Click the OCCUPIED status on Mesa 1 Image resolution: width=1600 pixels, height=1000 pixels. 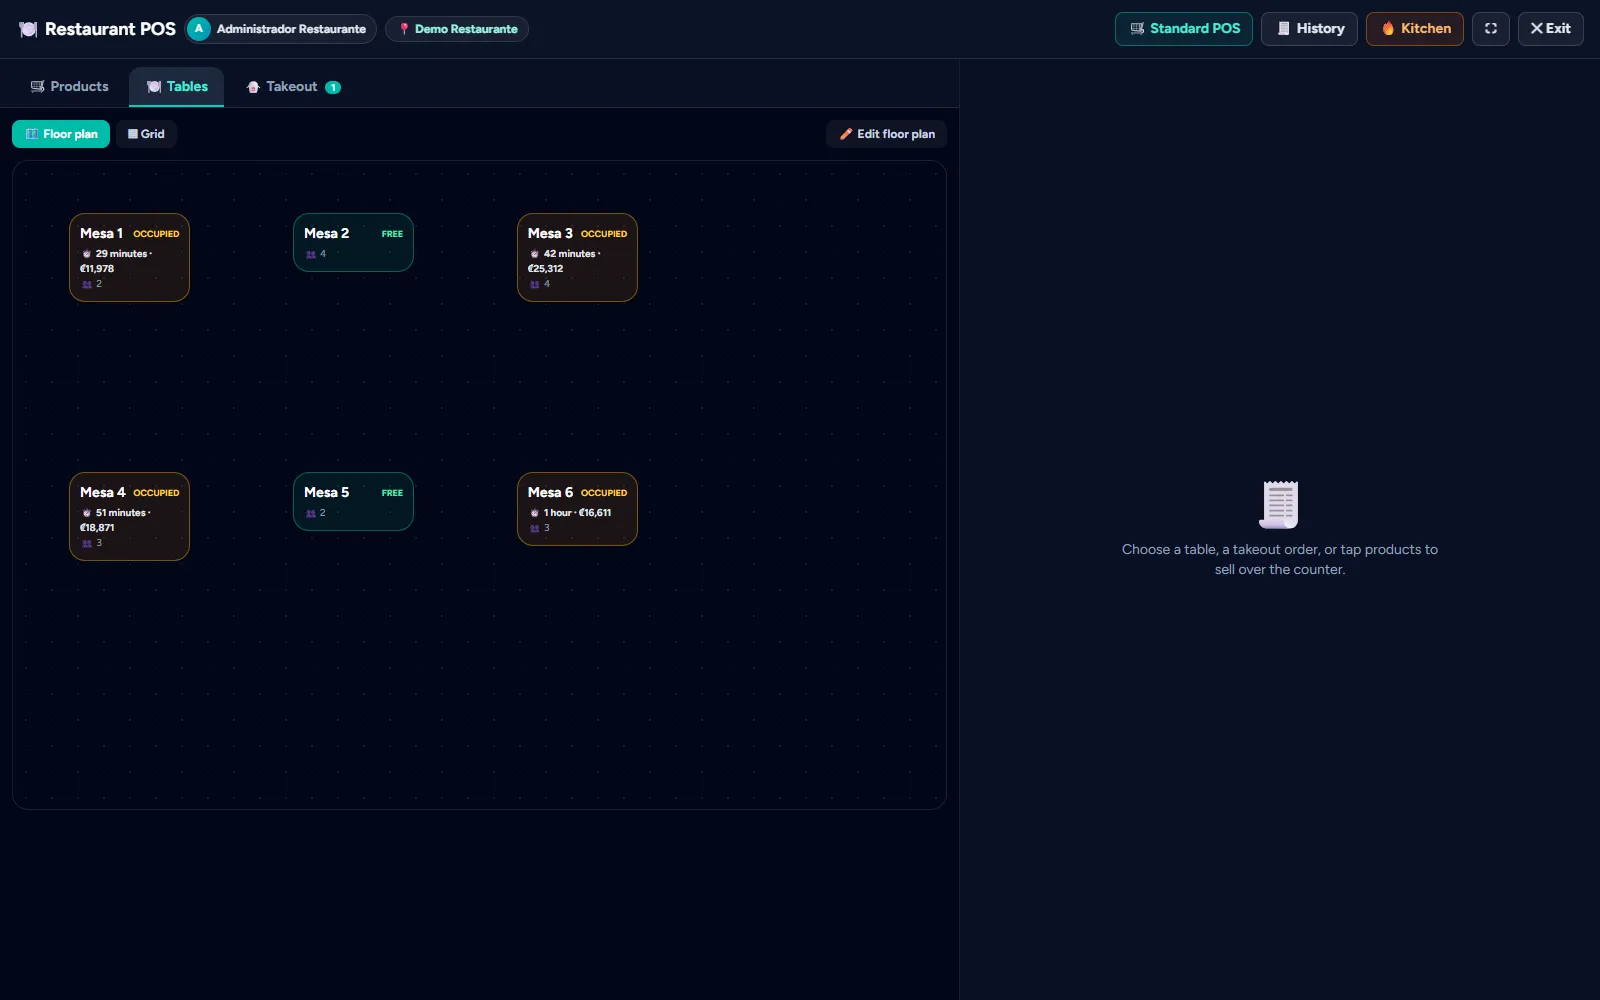156,234
